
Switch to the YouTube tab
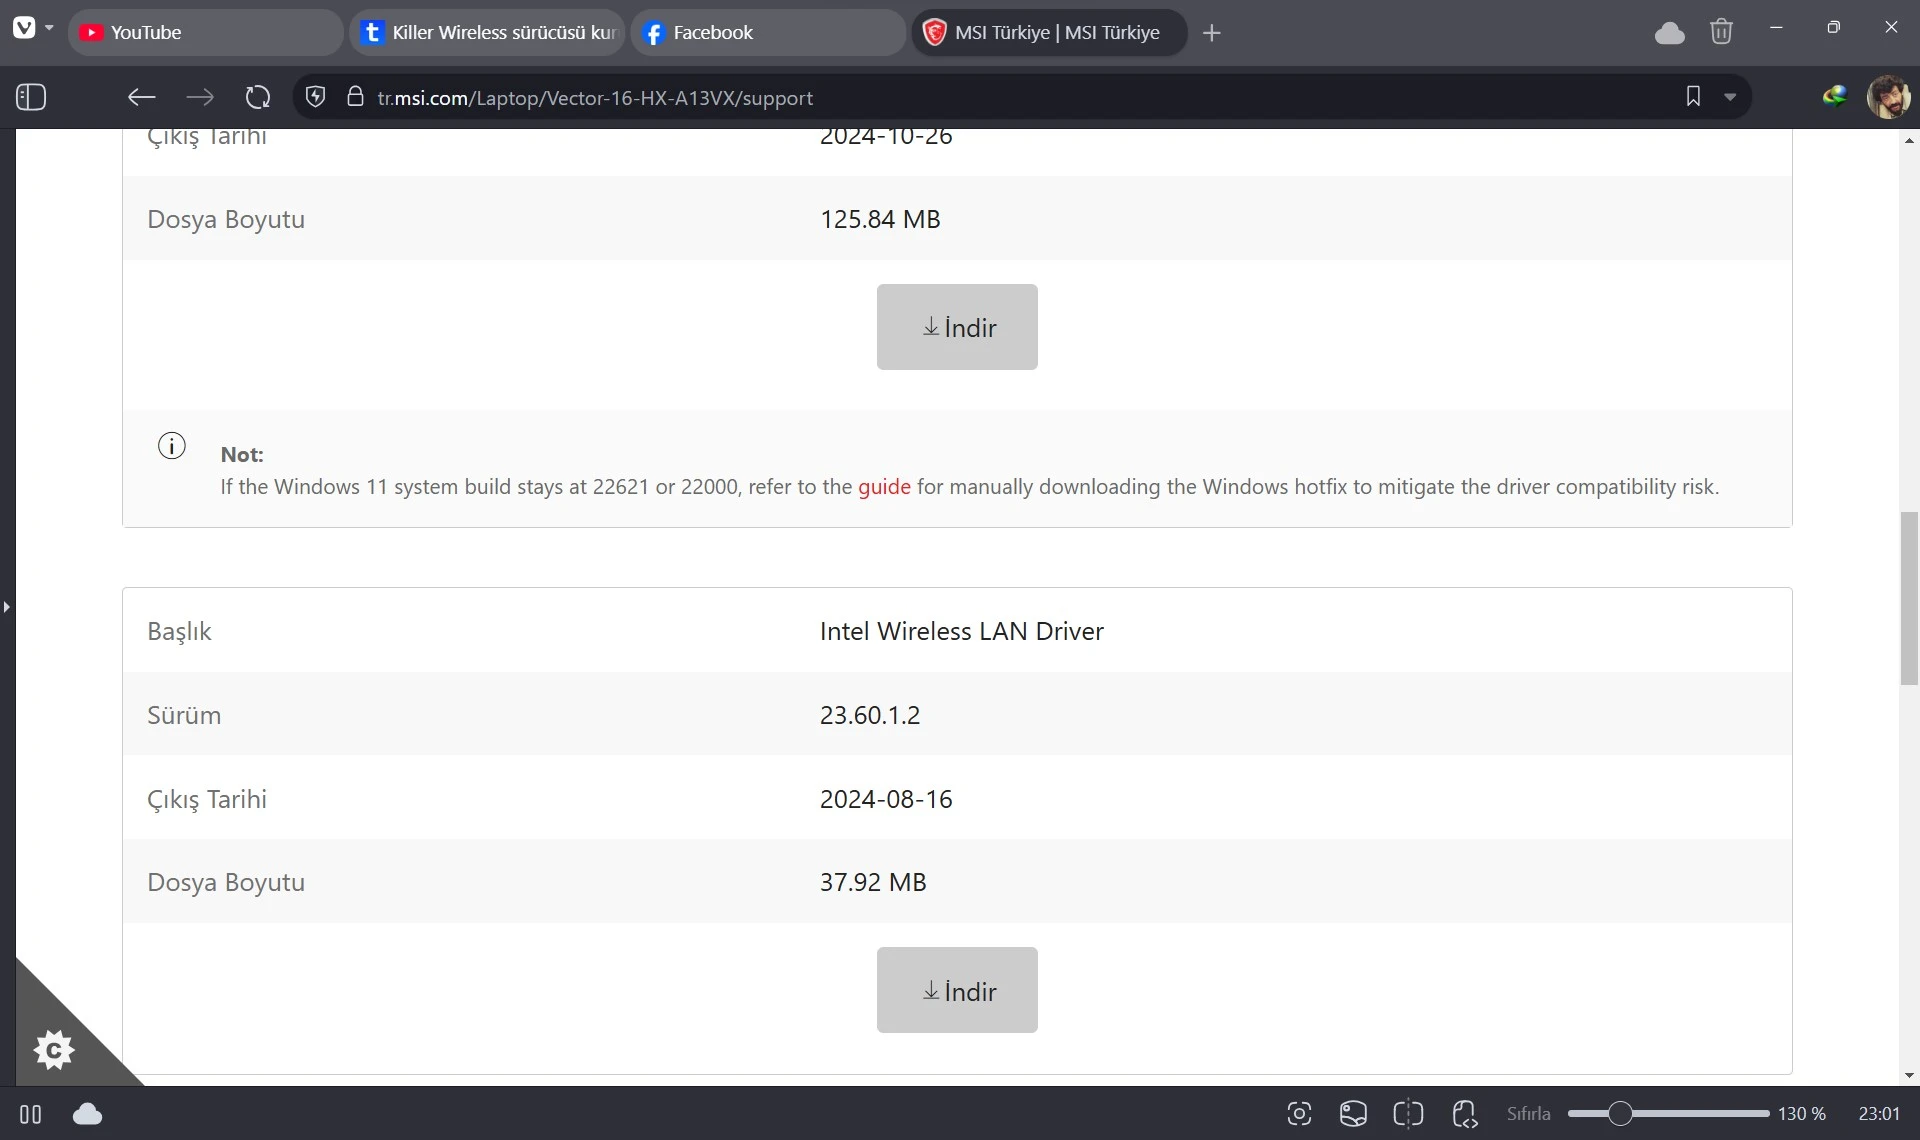(x=205, y=33)
